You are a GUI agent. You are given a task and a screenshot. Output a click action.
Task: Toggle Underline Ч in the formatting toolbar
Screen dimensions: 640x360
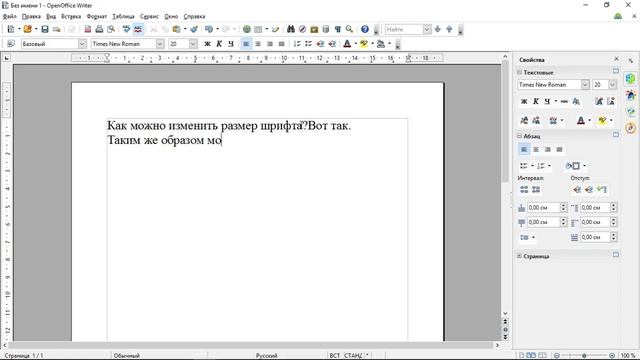click(x=231, y=44)
